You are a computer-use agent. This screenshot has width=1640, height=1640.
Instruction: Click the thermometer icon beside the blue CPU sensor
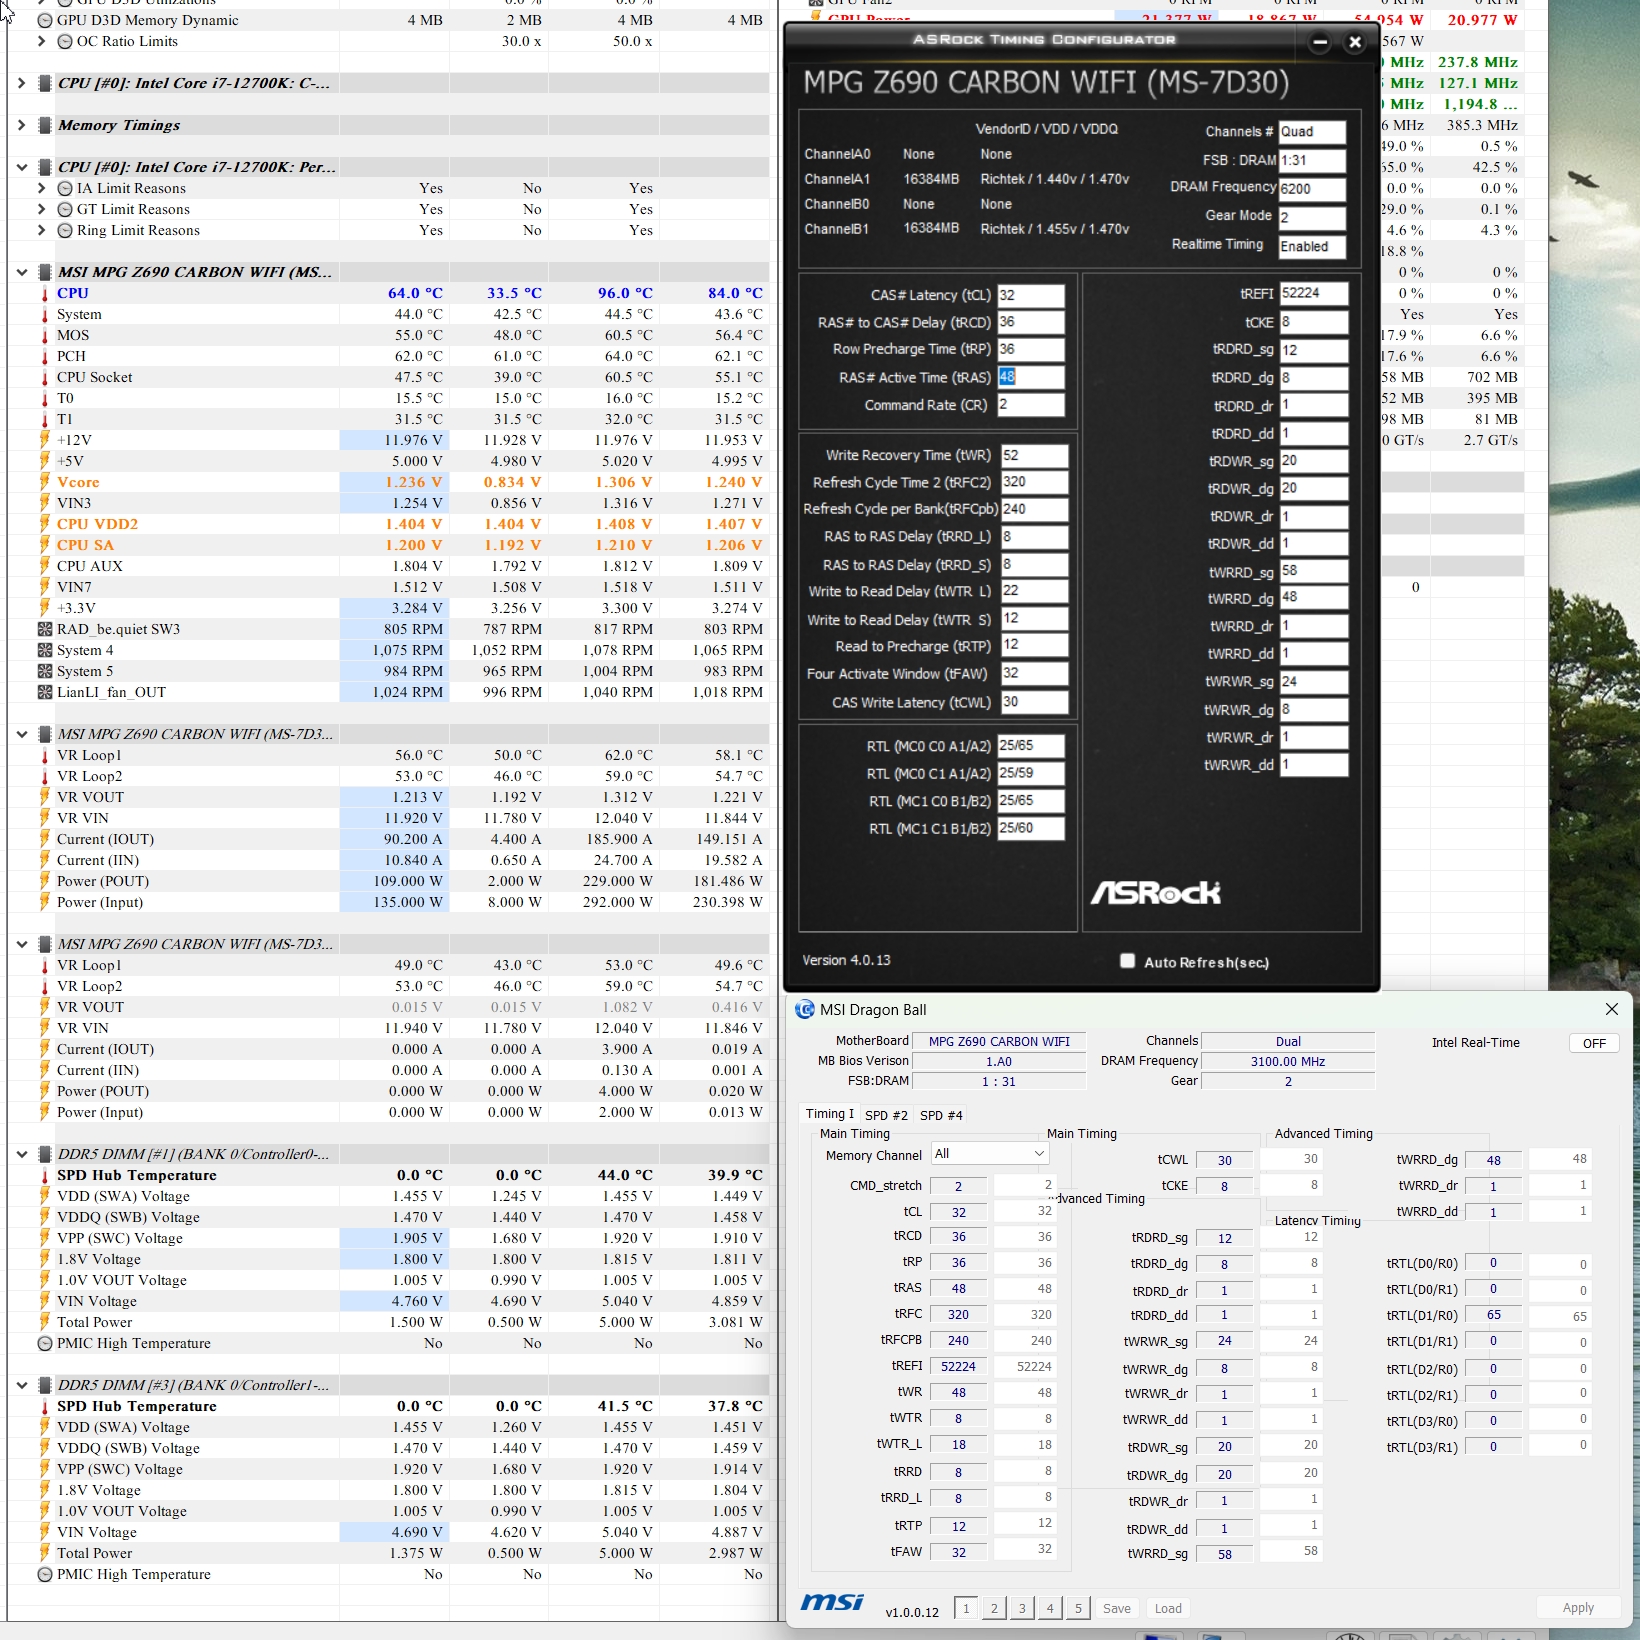coord(44,294)
